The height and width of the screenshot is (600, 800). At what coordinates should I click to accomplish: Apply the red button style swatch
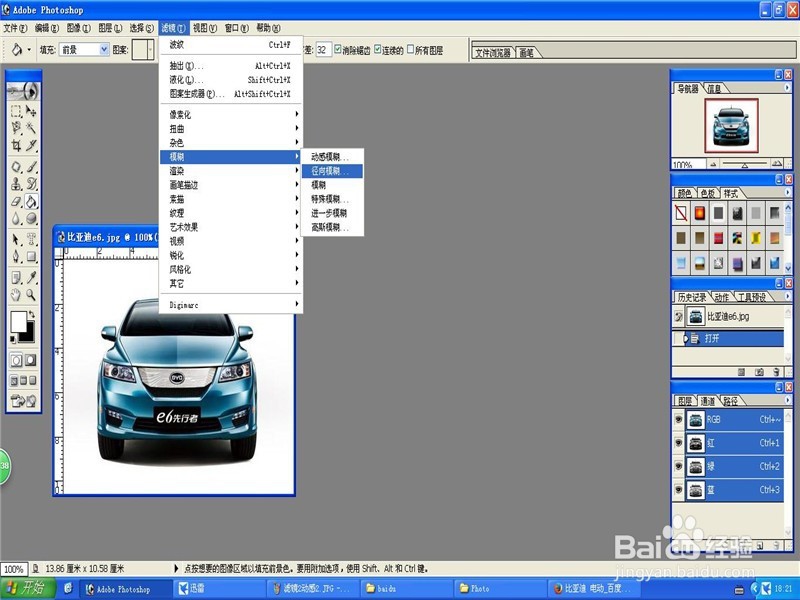click(x=718, y=238)
